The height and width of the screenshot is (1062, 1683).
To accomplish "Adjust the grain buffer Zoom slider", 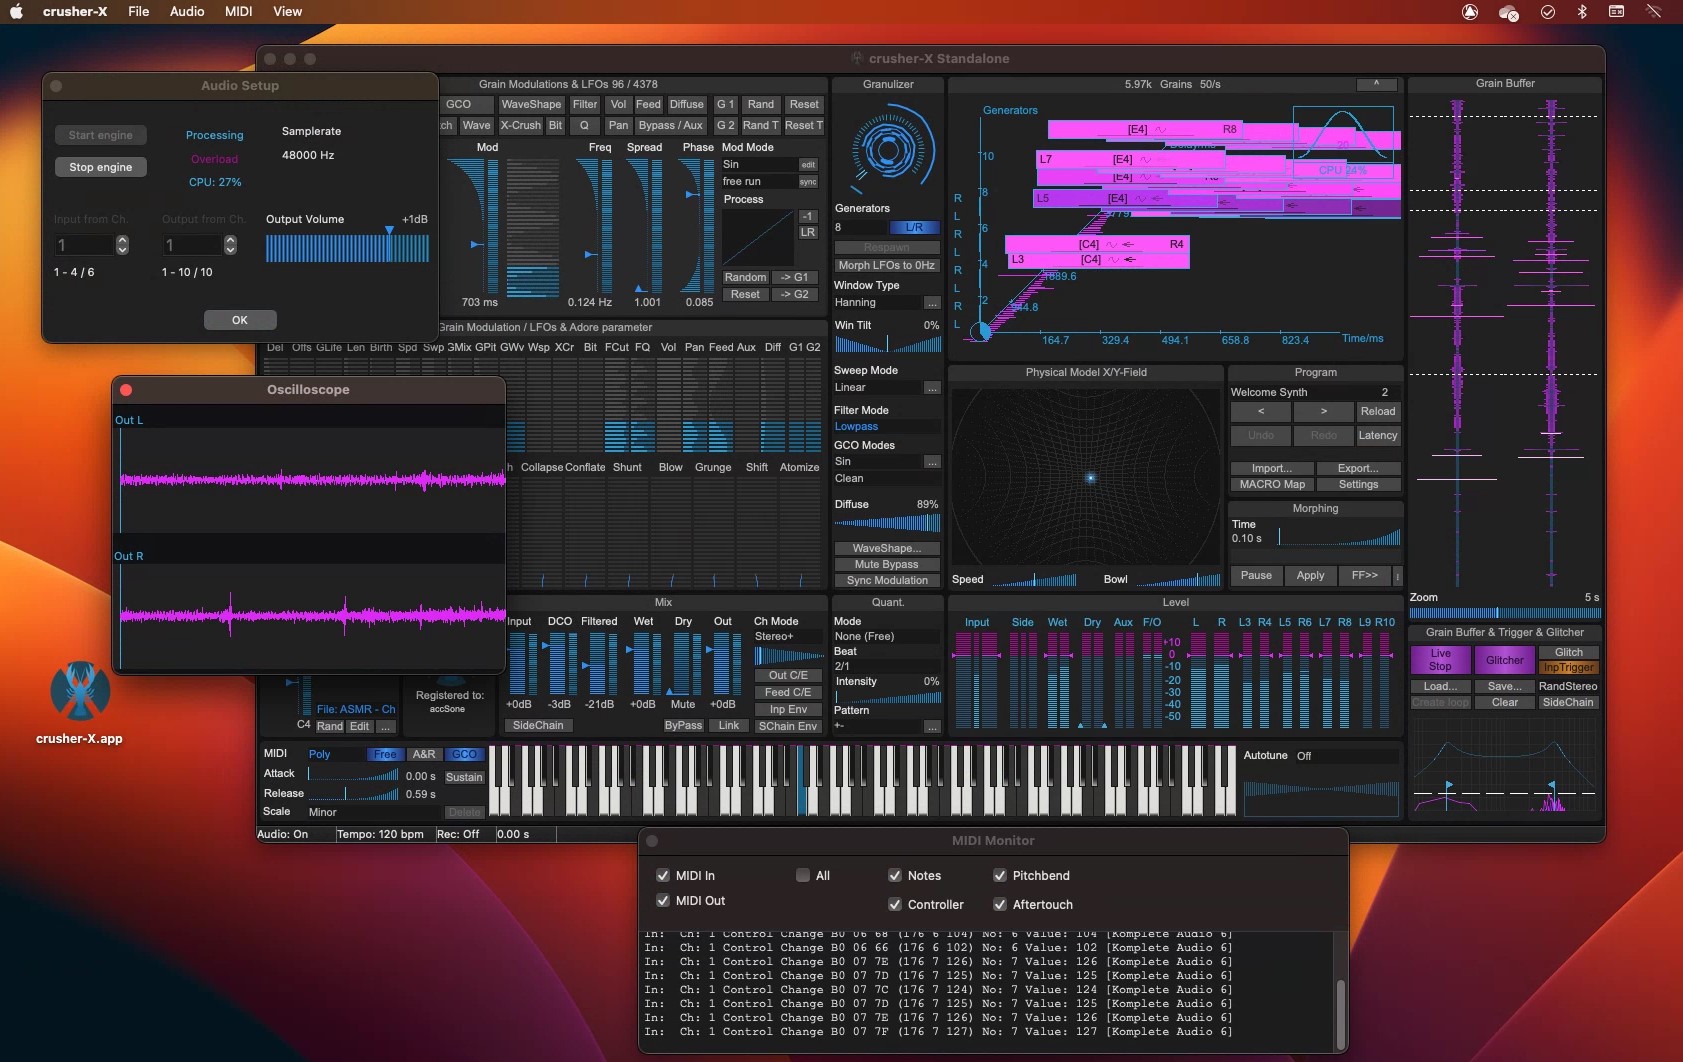I will coord(1504,613).
